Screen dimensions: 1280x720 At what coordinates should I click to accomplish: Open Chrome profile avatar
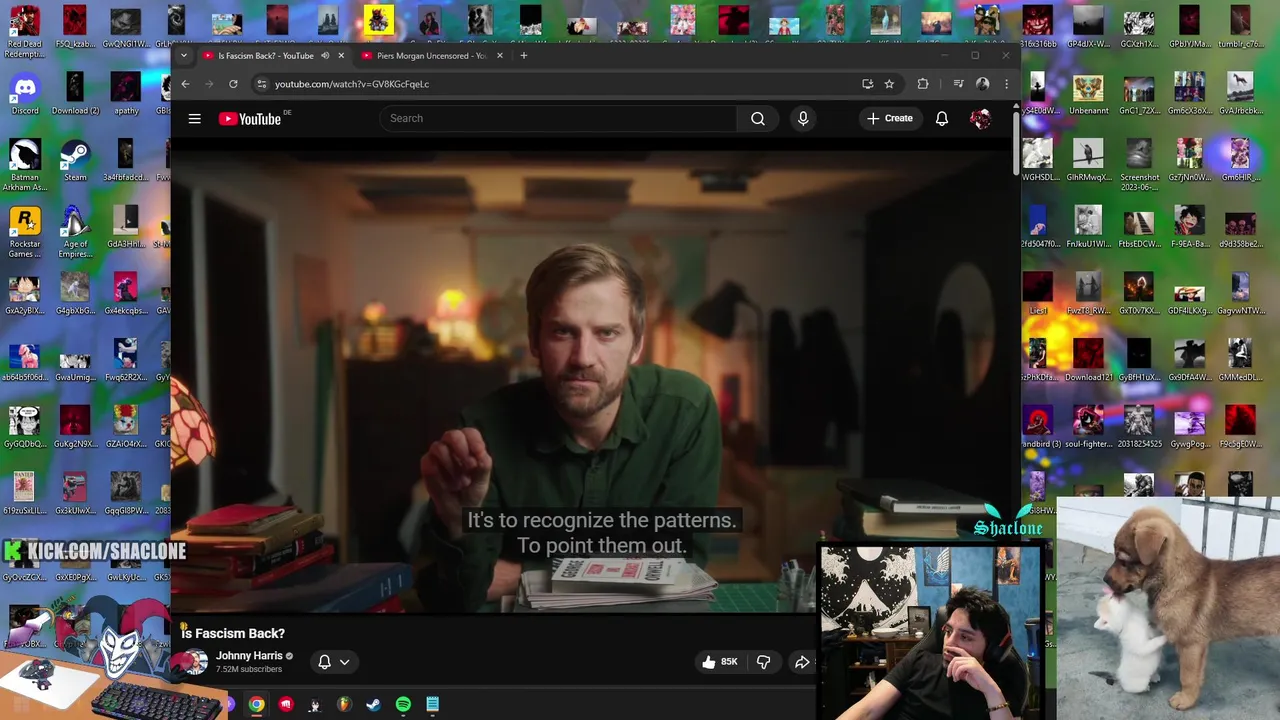(x=982, y=84)
